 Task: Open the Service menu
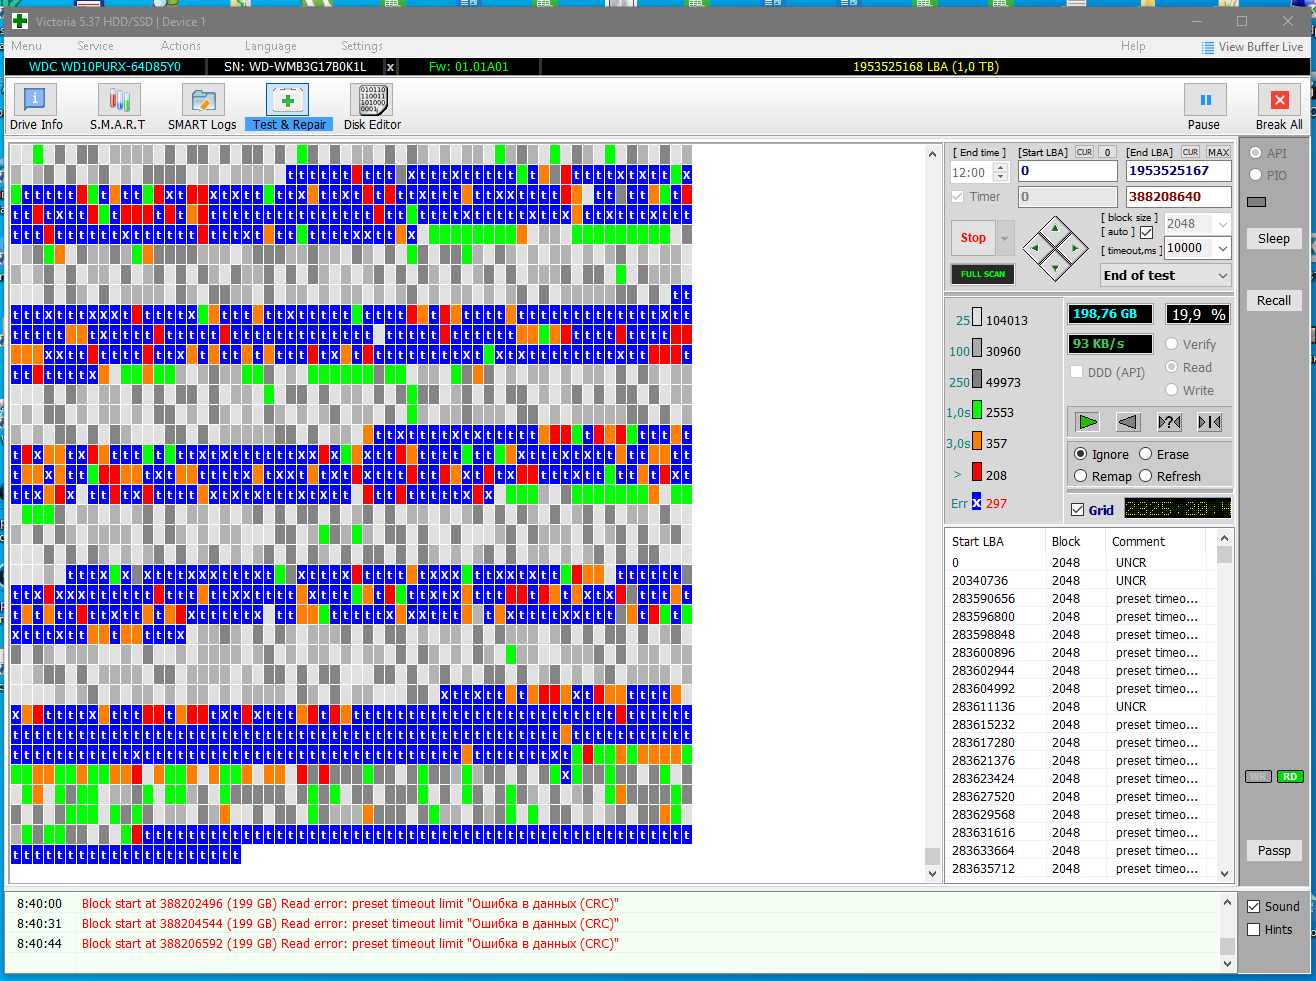point(95,46)
